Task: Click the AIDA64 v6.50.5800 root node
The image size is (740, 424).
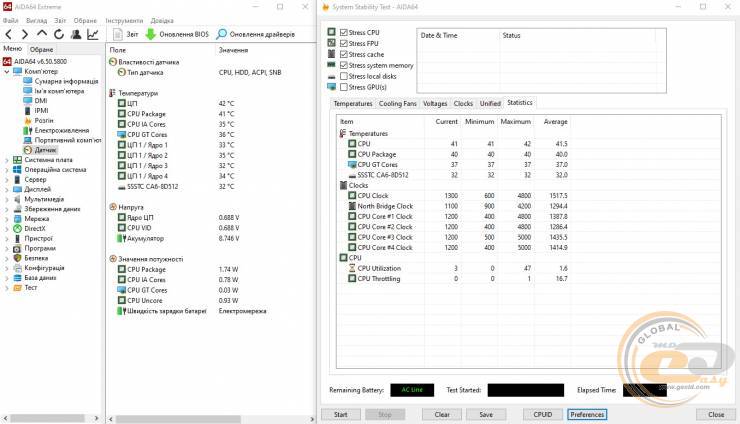Action: 40,61
